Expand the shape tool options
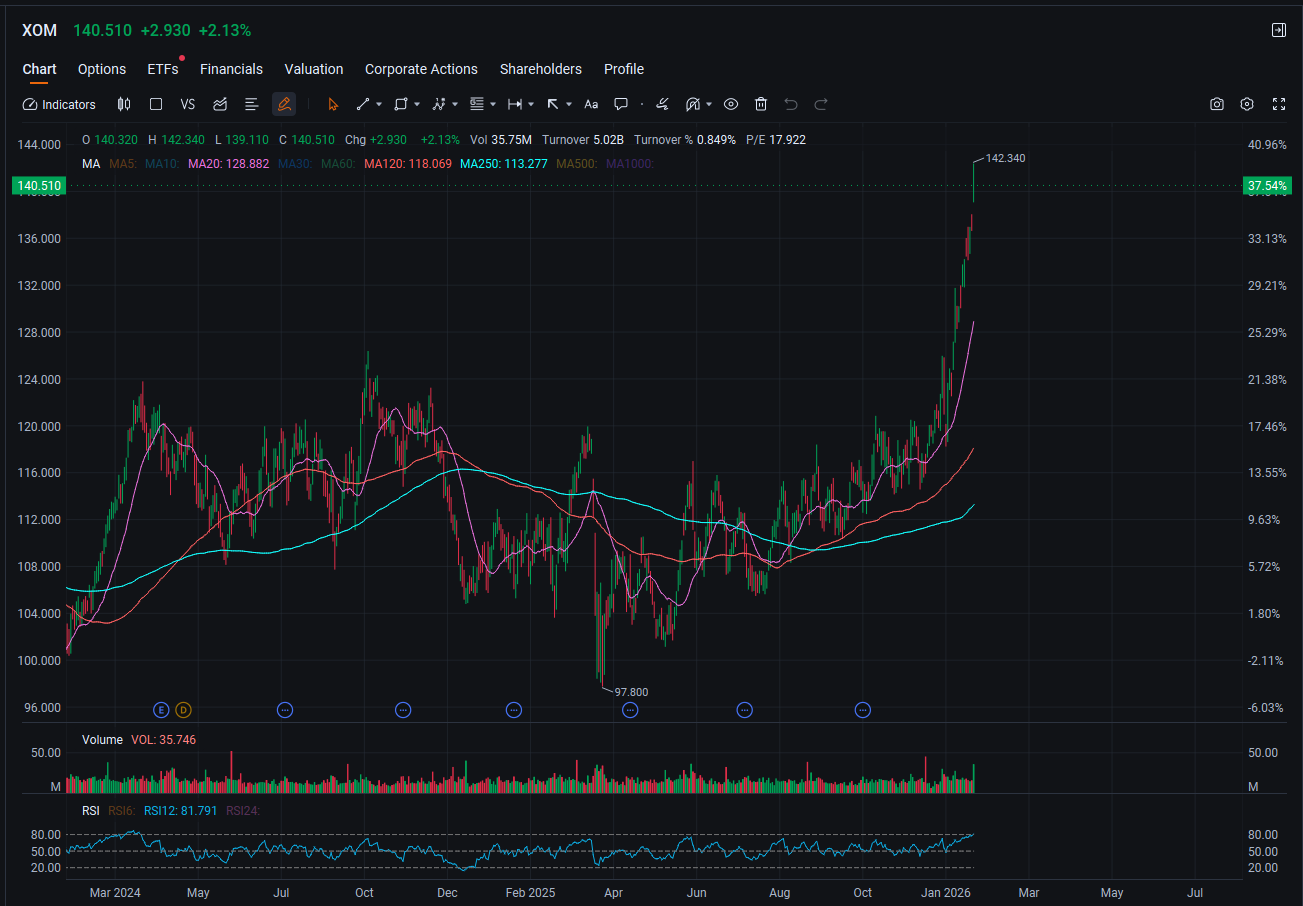 click(417, 104)
